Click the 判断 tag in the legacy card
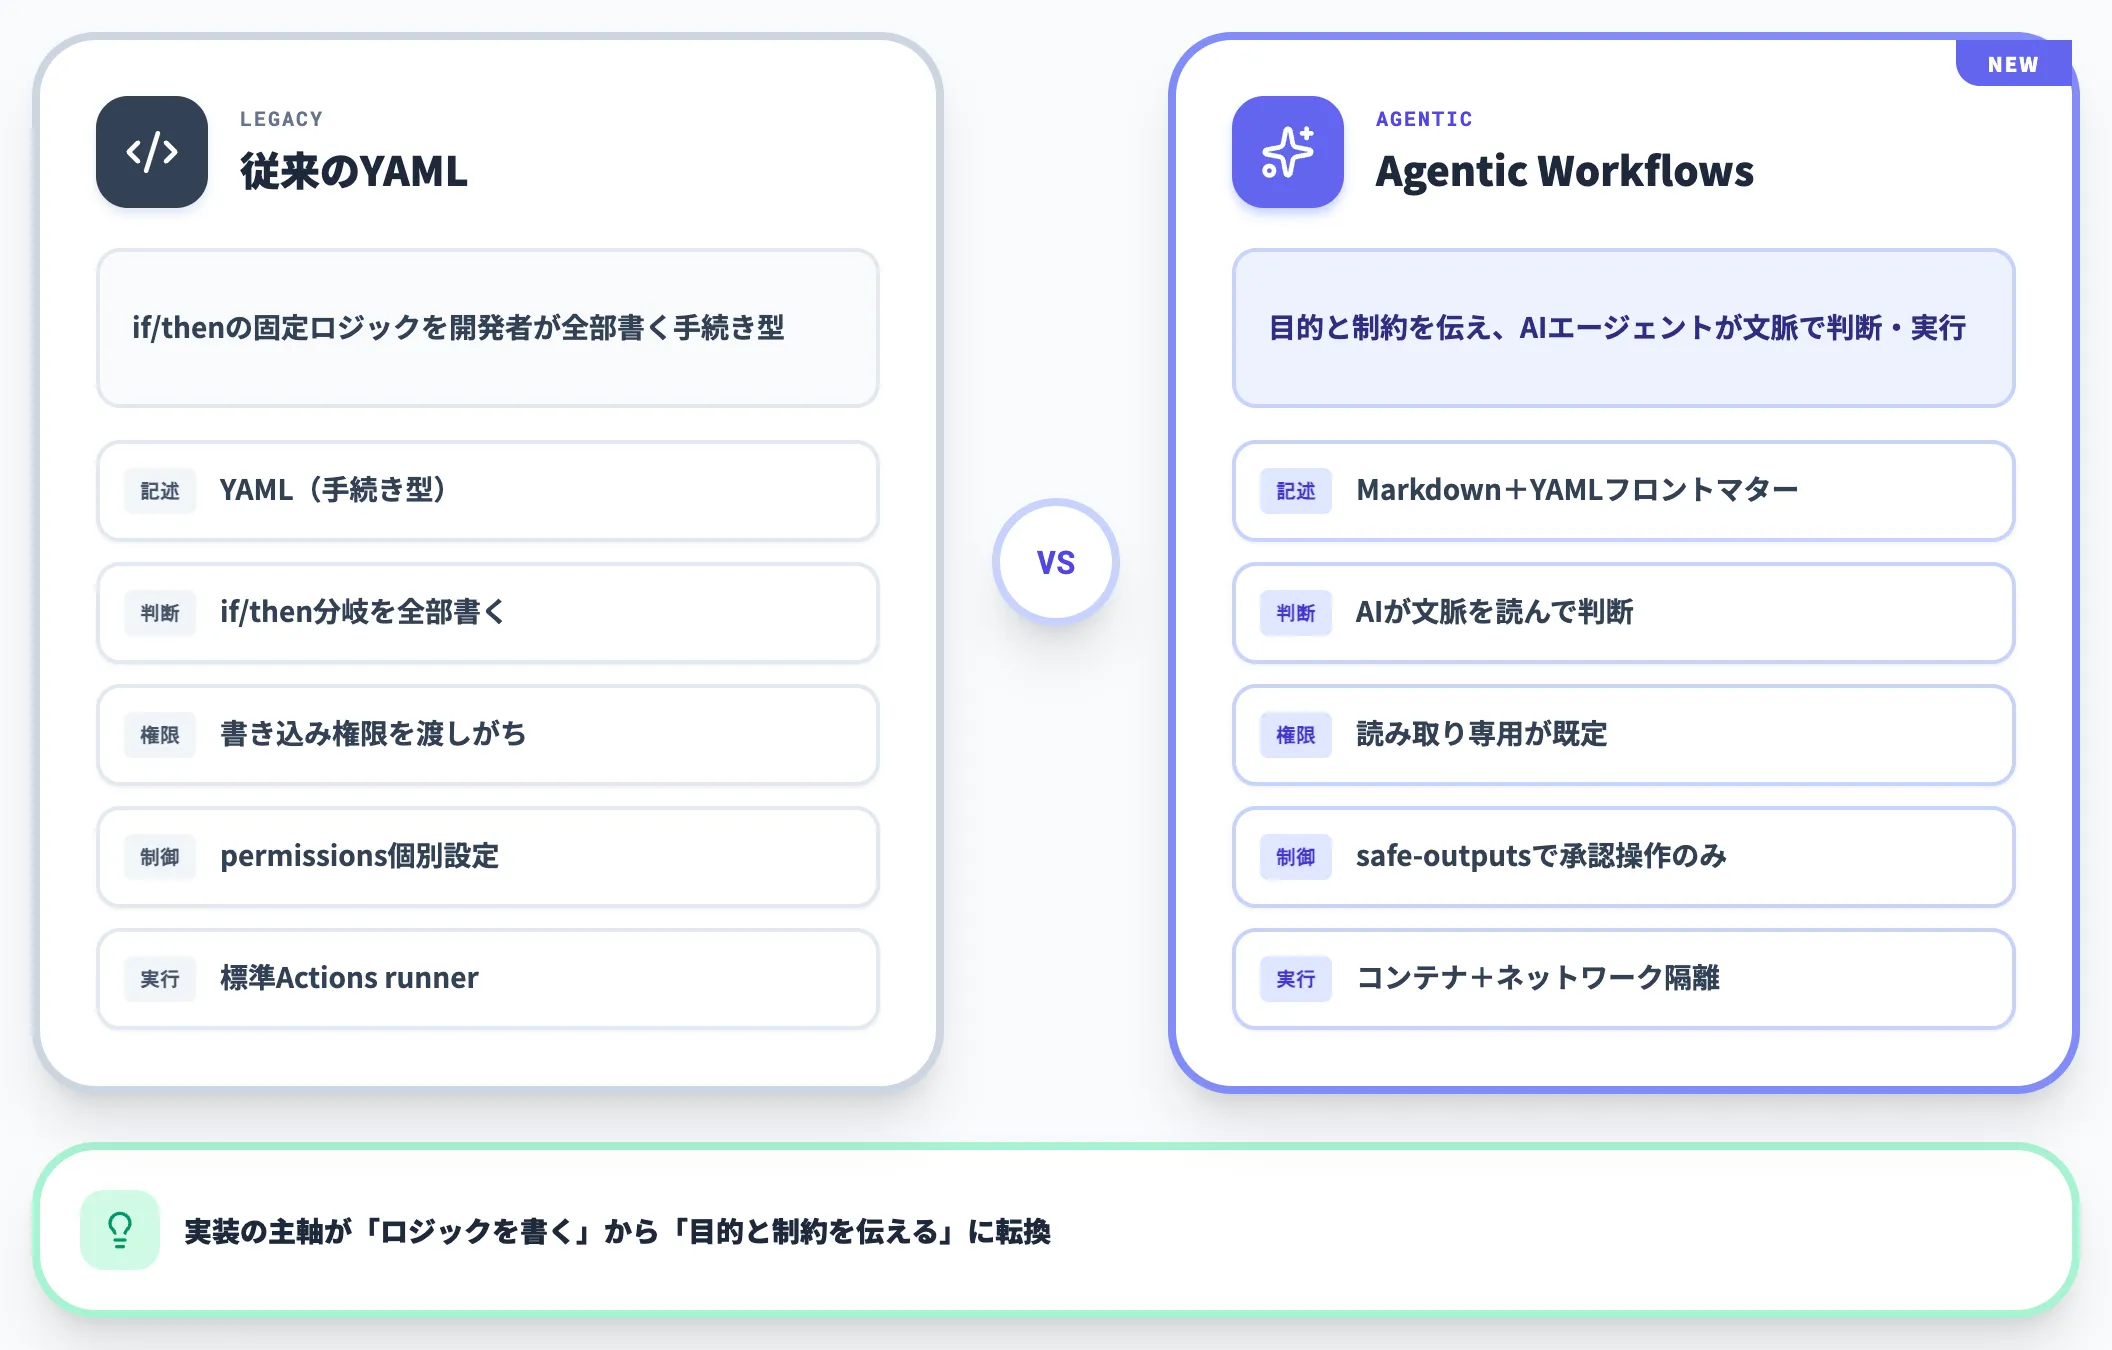The height and width of the screenshot is (1350, 2112). coord(160,613)
